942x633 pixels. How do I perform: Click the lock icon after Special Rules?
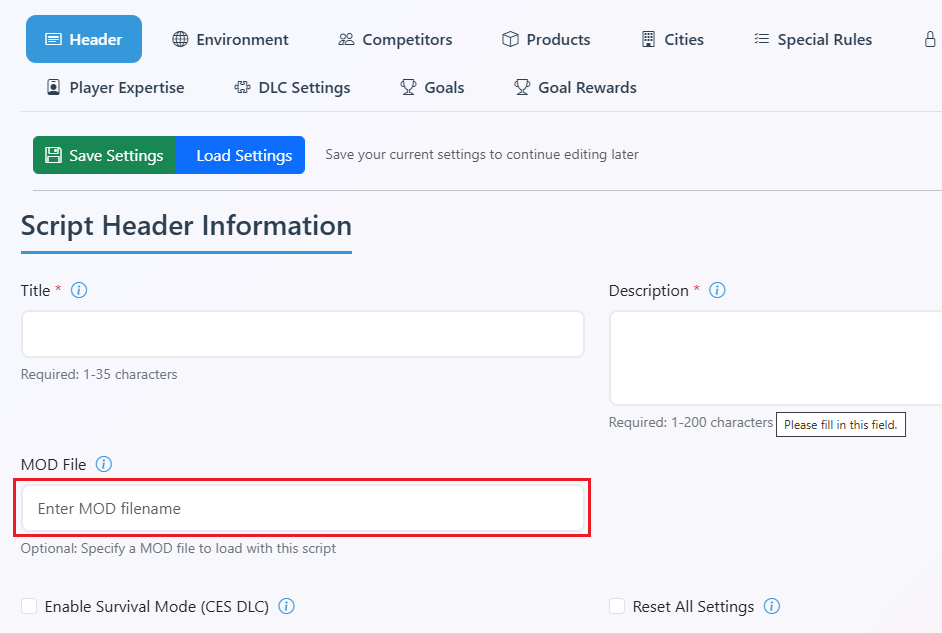[x=929, y=39]
